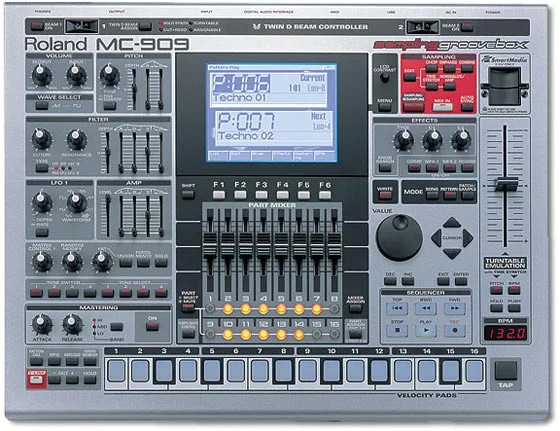This screenshot has width=560, height=431.
Task: Turn Mastering ON switch off
Action: click(x=152, y=326)
